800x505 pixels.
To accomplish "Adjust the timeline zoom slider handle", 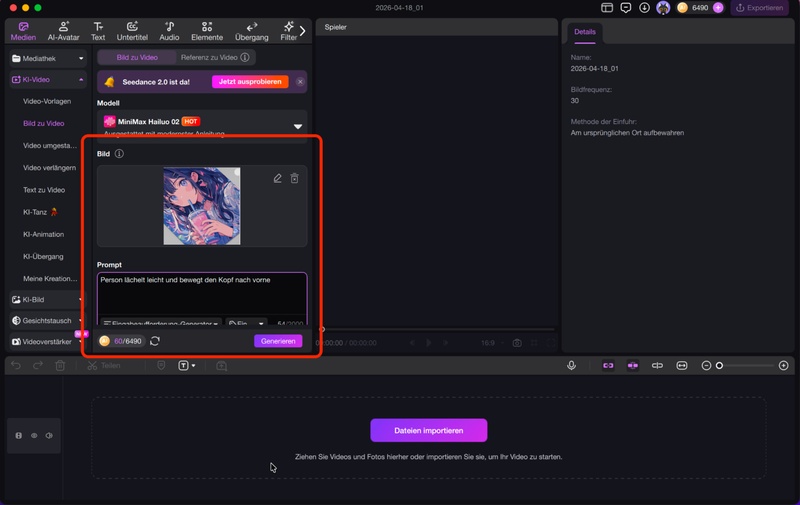I will click(x=719, y=366).
